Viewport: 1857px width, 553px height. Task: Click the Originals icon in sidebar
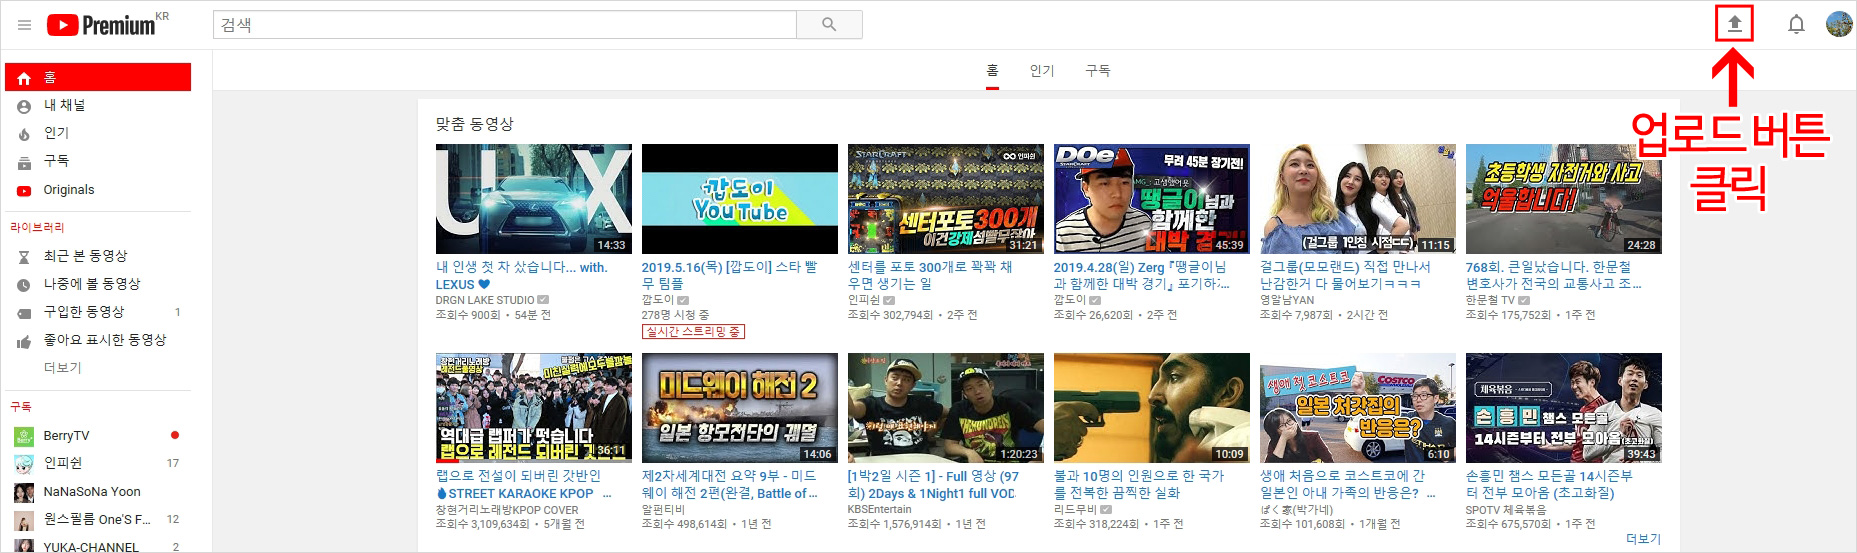pyautogui.click(x=24, y=190)
